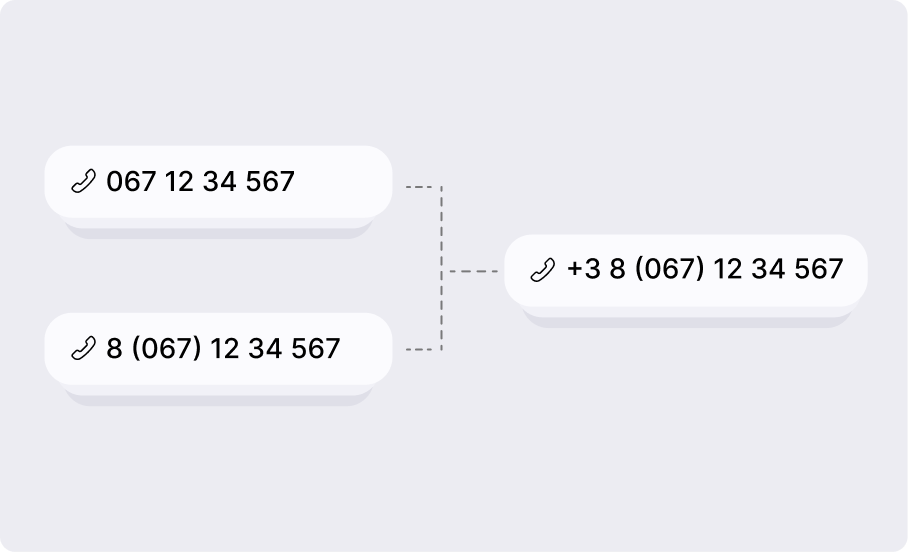
Task: Click phone icon beside 067 12 34 567
Action: (83, 181)
